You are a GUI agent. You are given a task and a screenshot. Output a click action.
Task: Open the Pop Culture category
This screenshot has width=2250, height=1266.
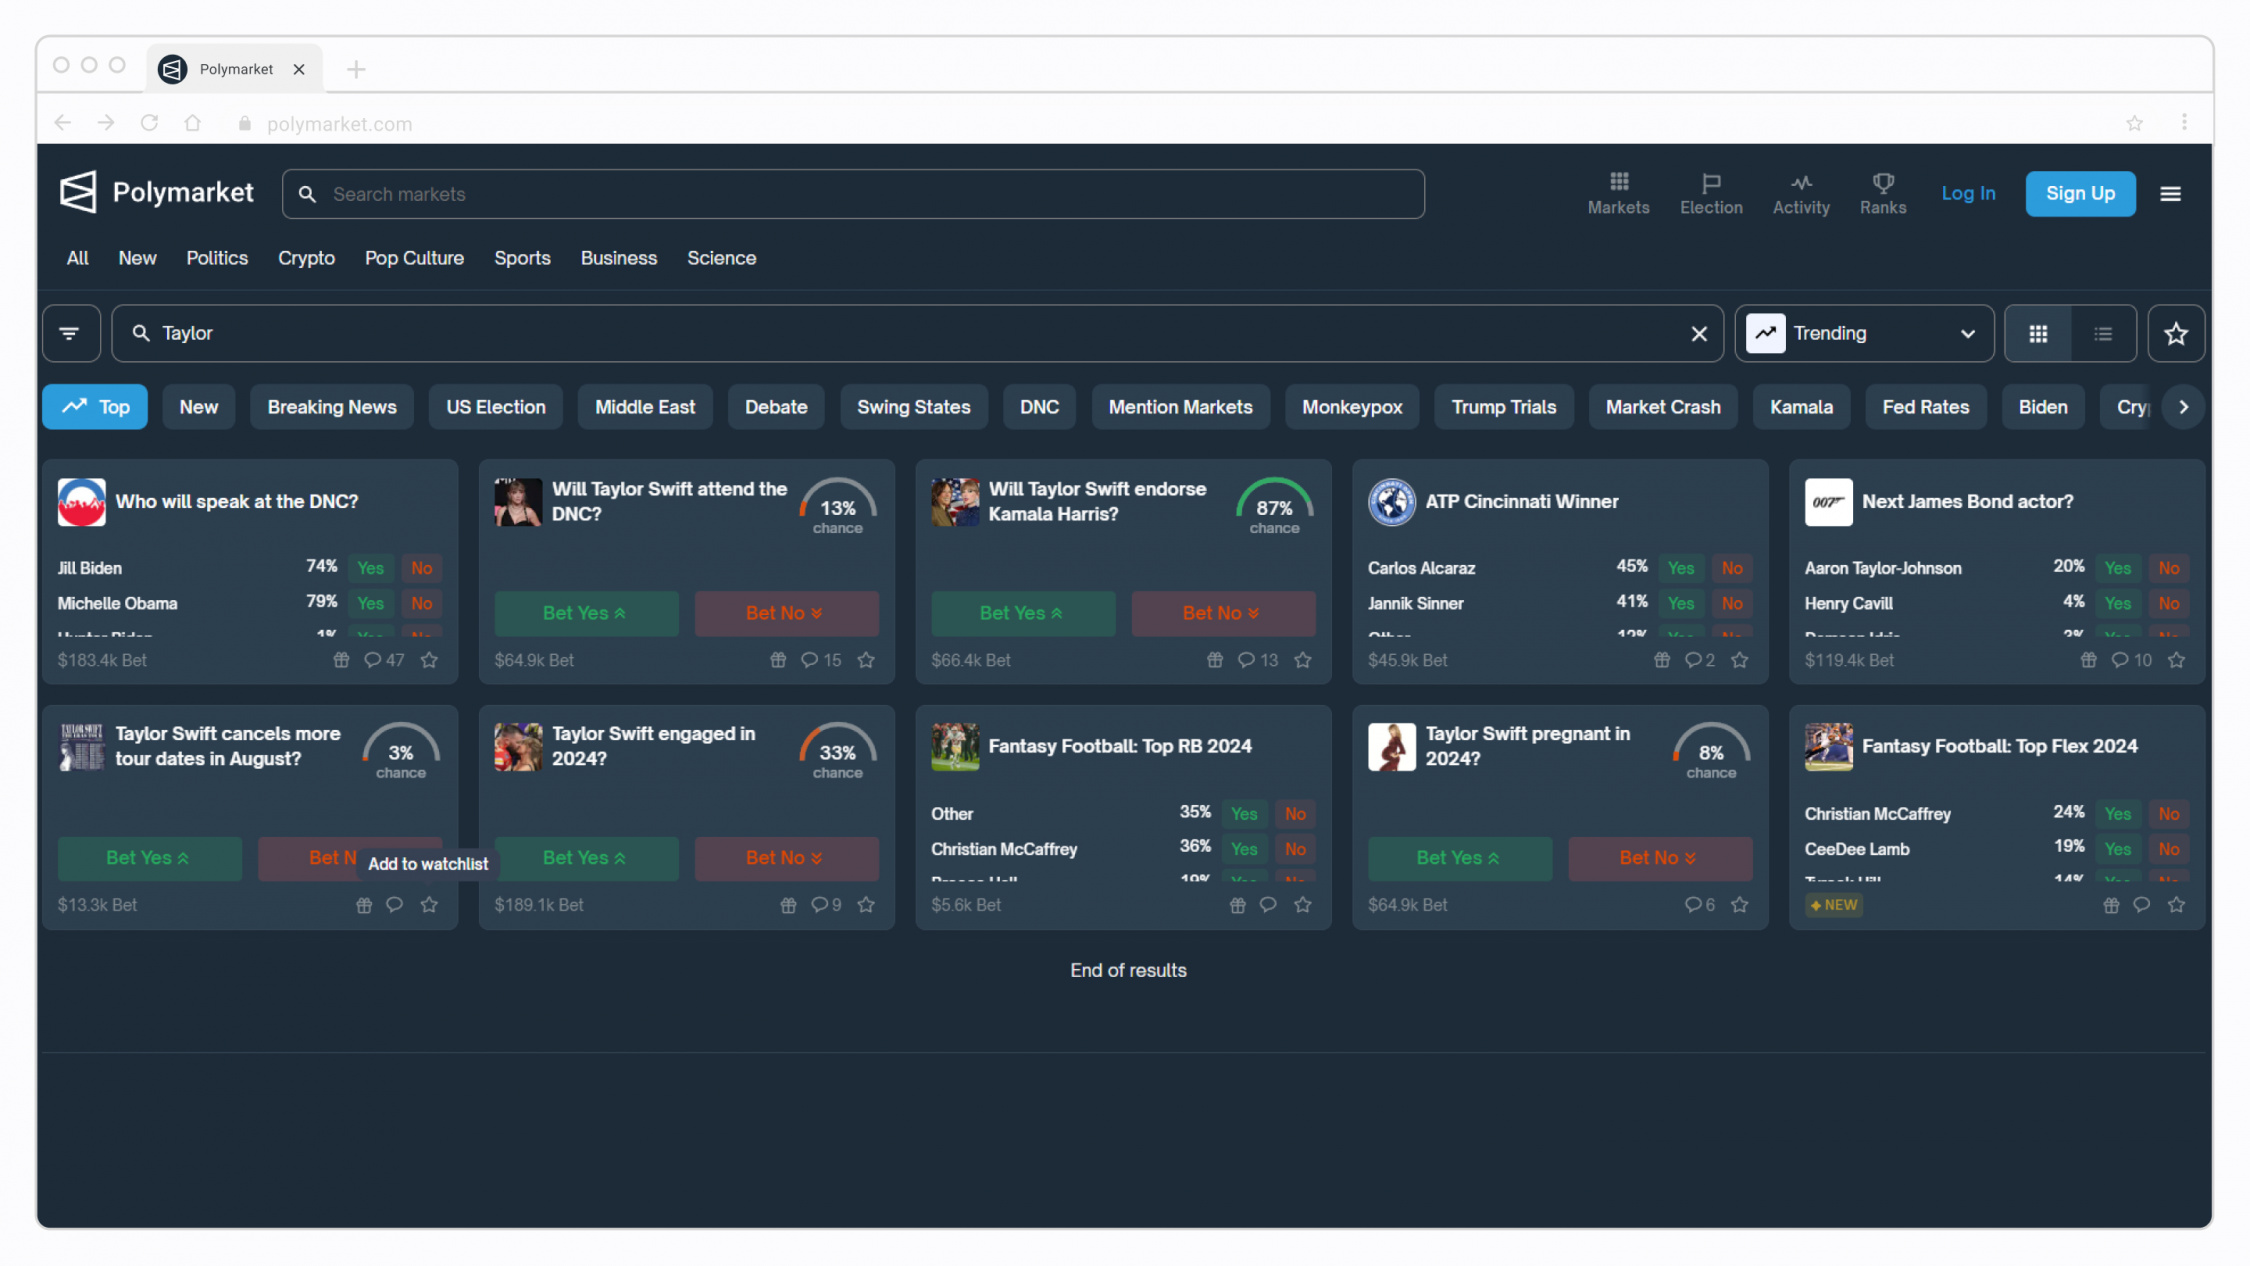[x=414, y=258]
